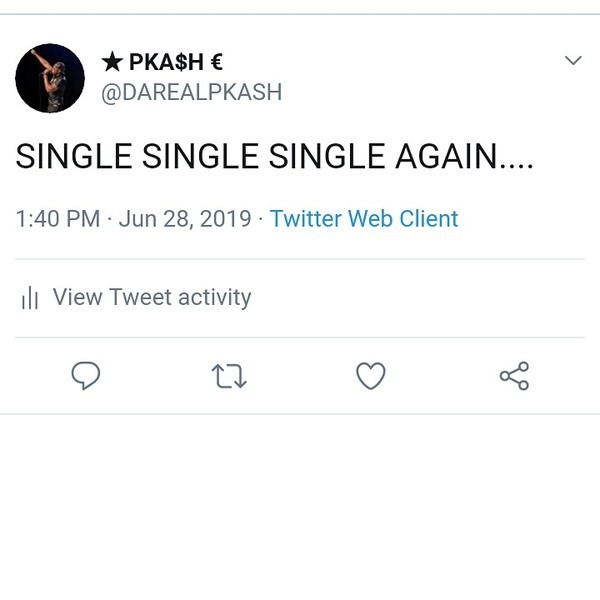
Task: Retweet this tweet using the arrows icon
Action: pyautogui.click(x=229, y=376)
